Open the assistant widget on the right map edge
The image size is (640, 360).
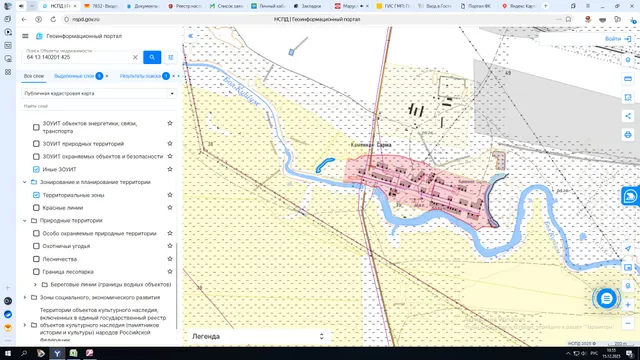(x=631, y=196)
